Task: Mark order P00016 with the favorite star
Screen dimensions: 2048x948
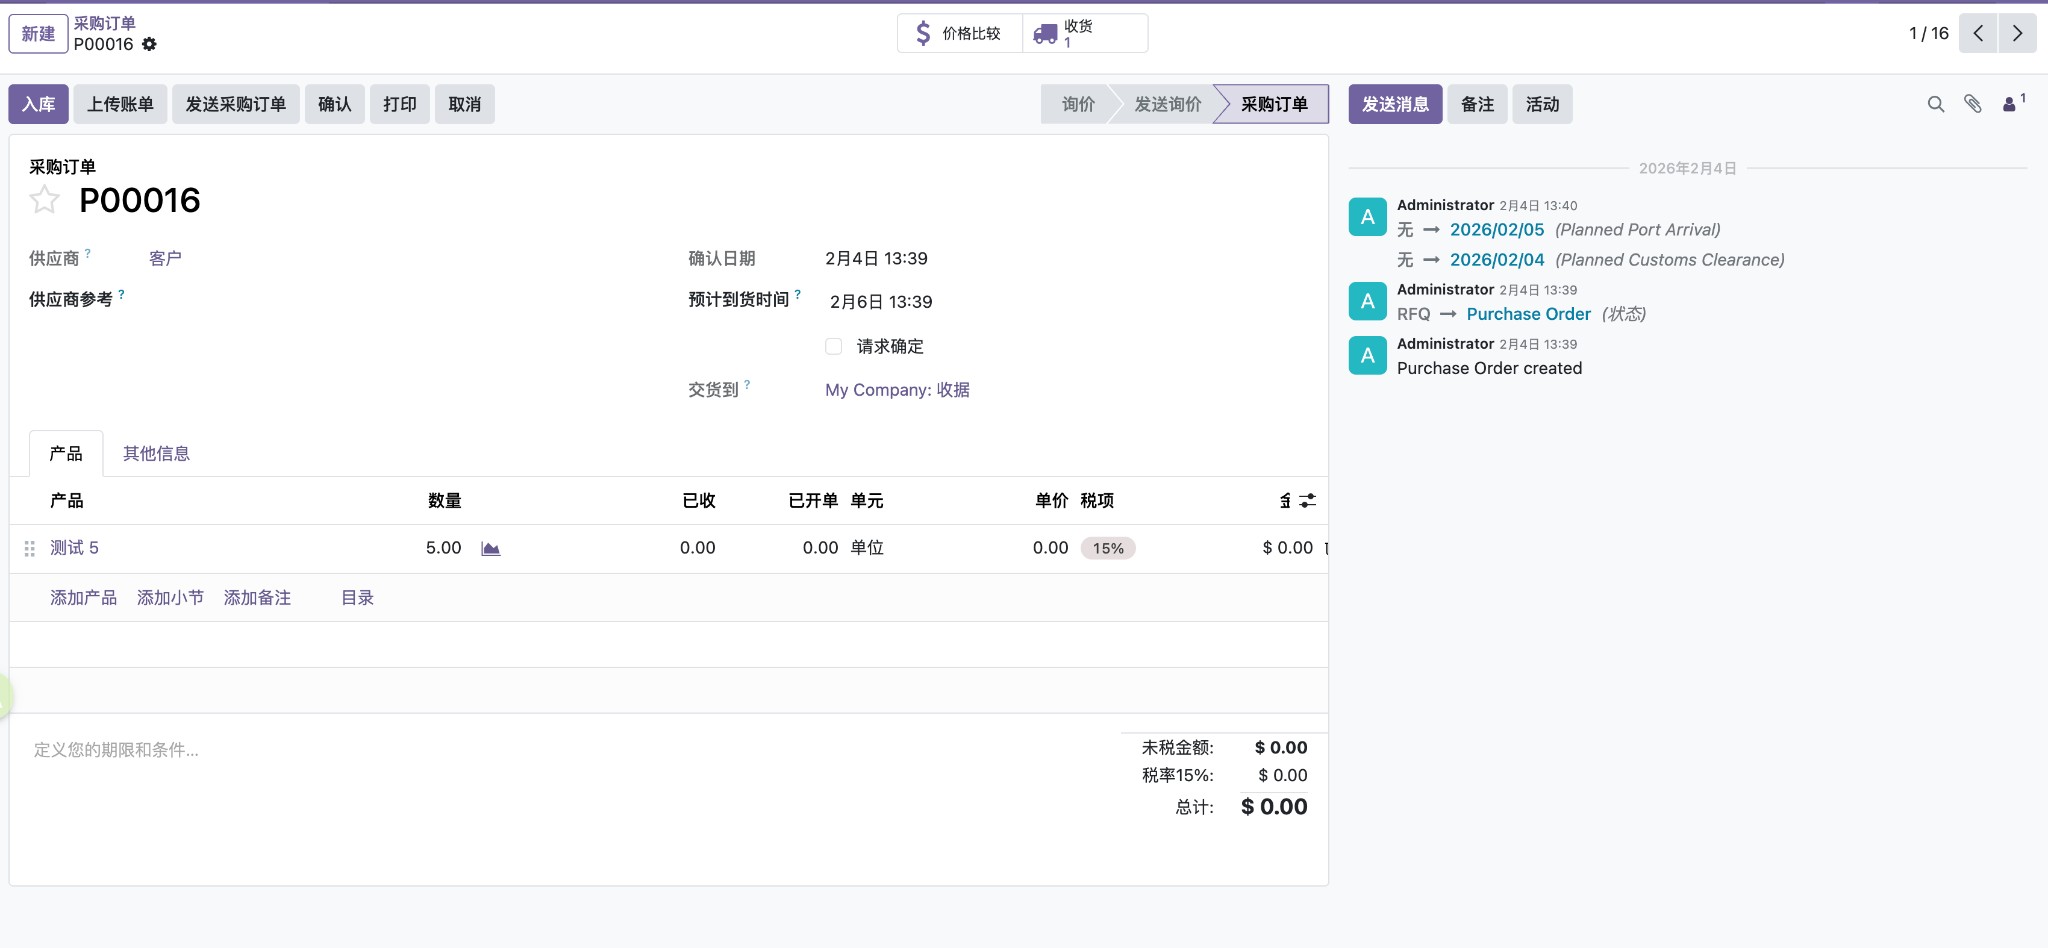Action: [44, 200]
